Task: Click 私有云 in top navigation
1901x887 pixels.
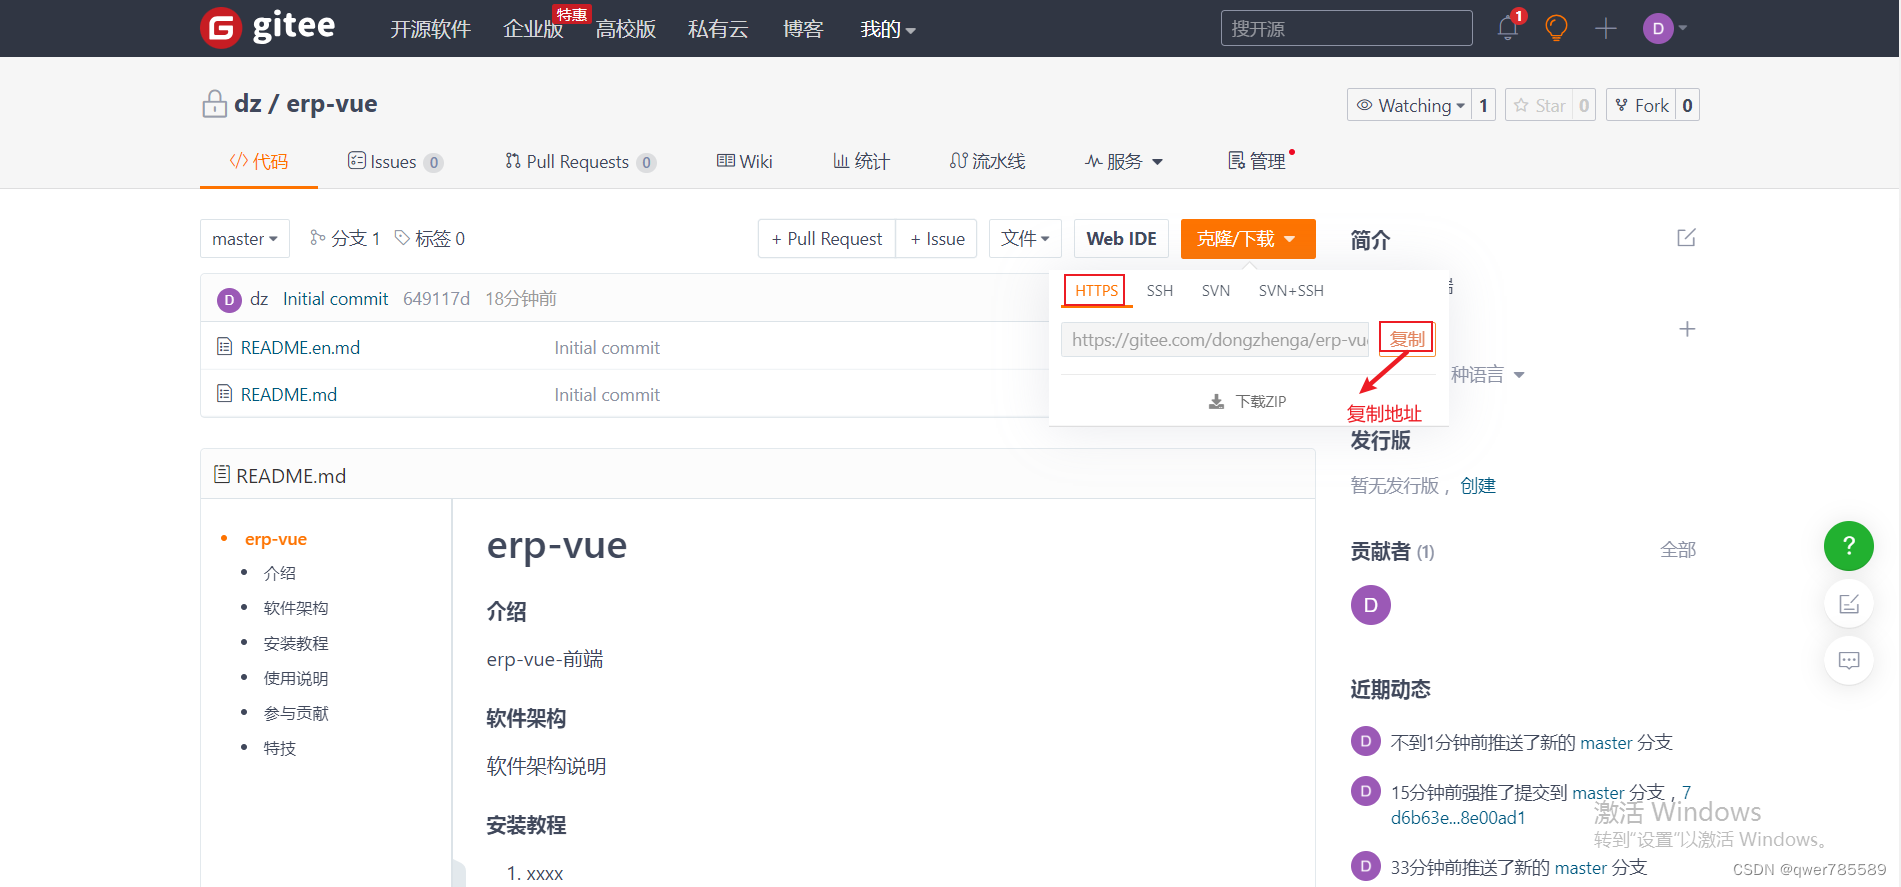Action: coord(718,29)
